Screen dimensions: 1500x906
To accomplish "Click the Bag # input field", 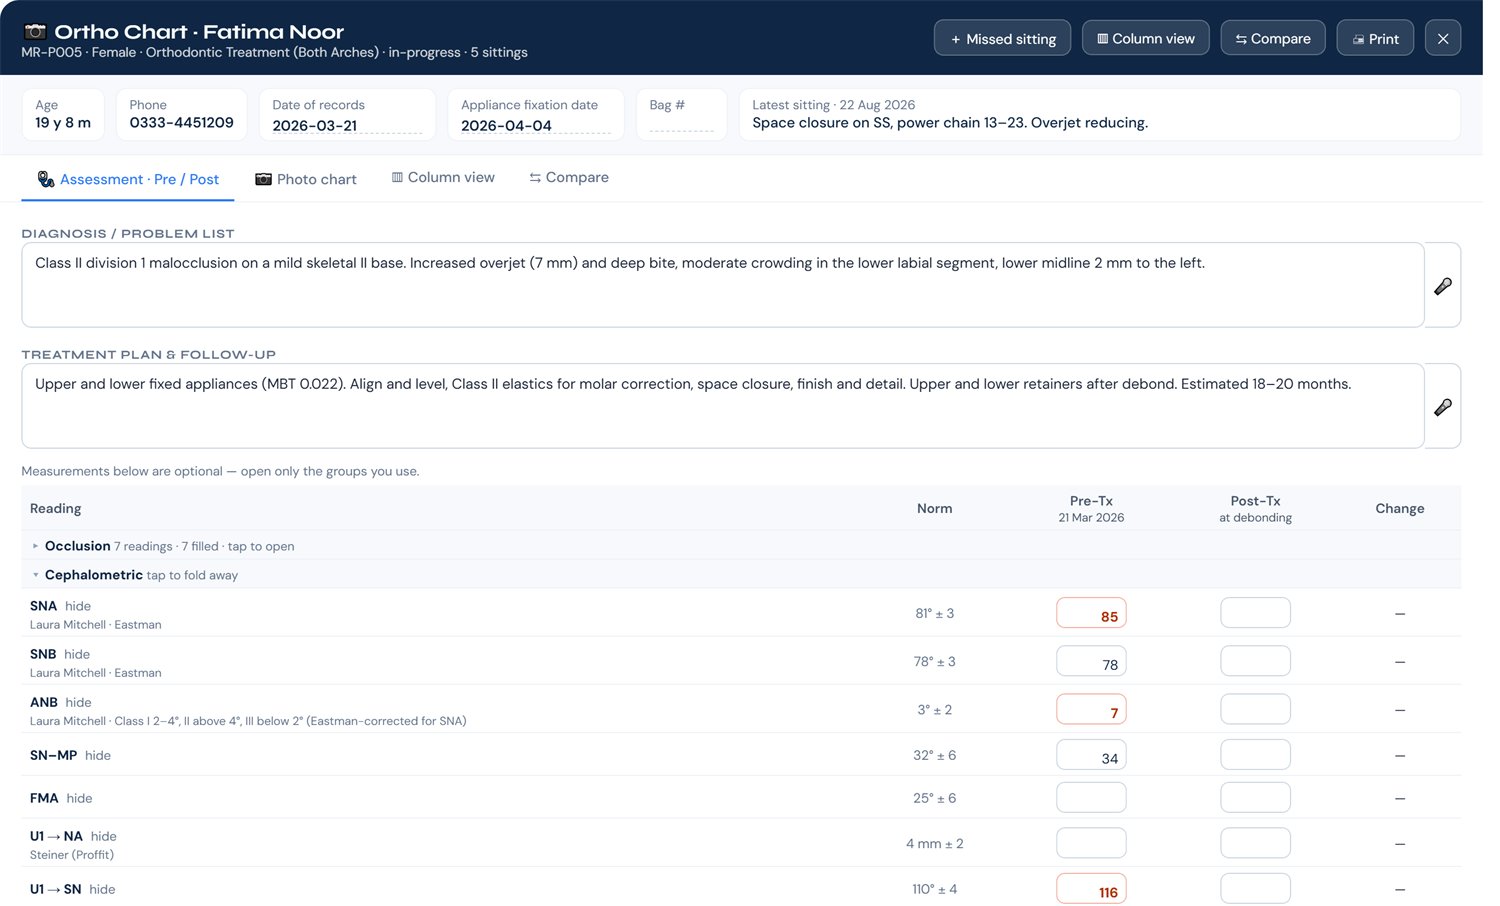I will point(681,124).
